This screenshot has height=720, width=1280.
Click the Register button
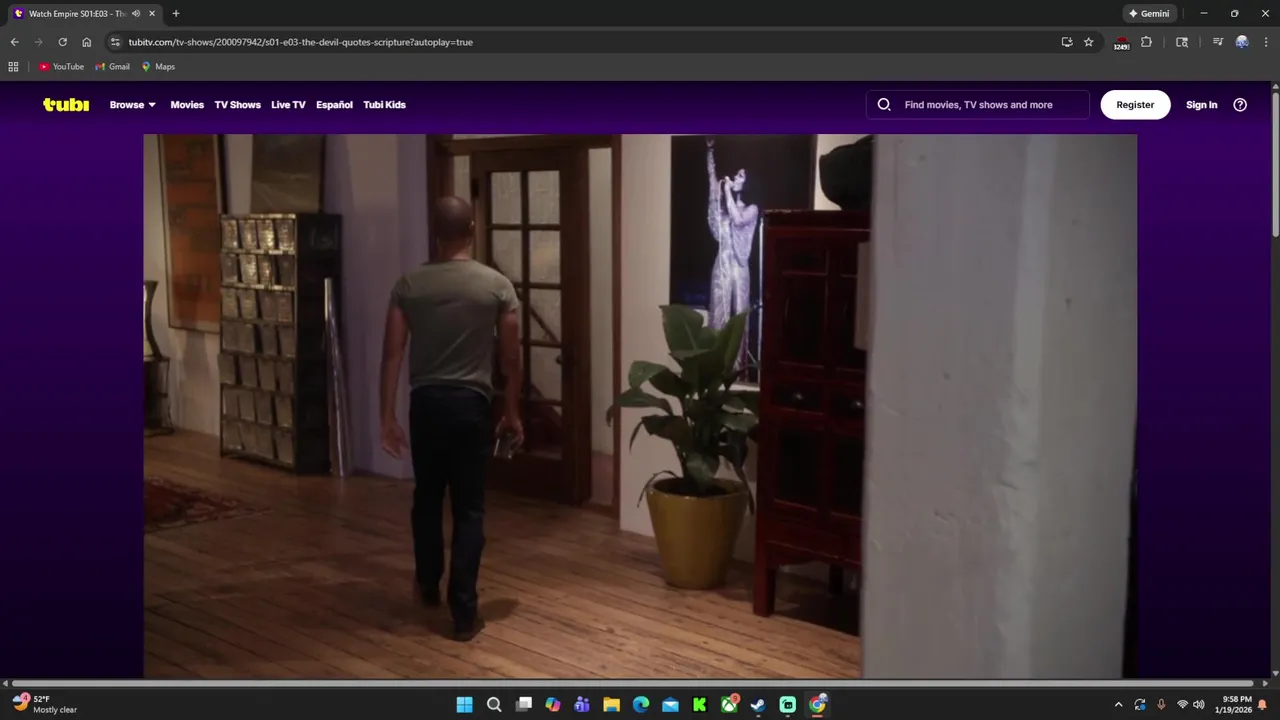pos(1135,104)
